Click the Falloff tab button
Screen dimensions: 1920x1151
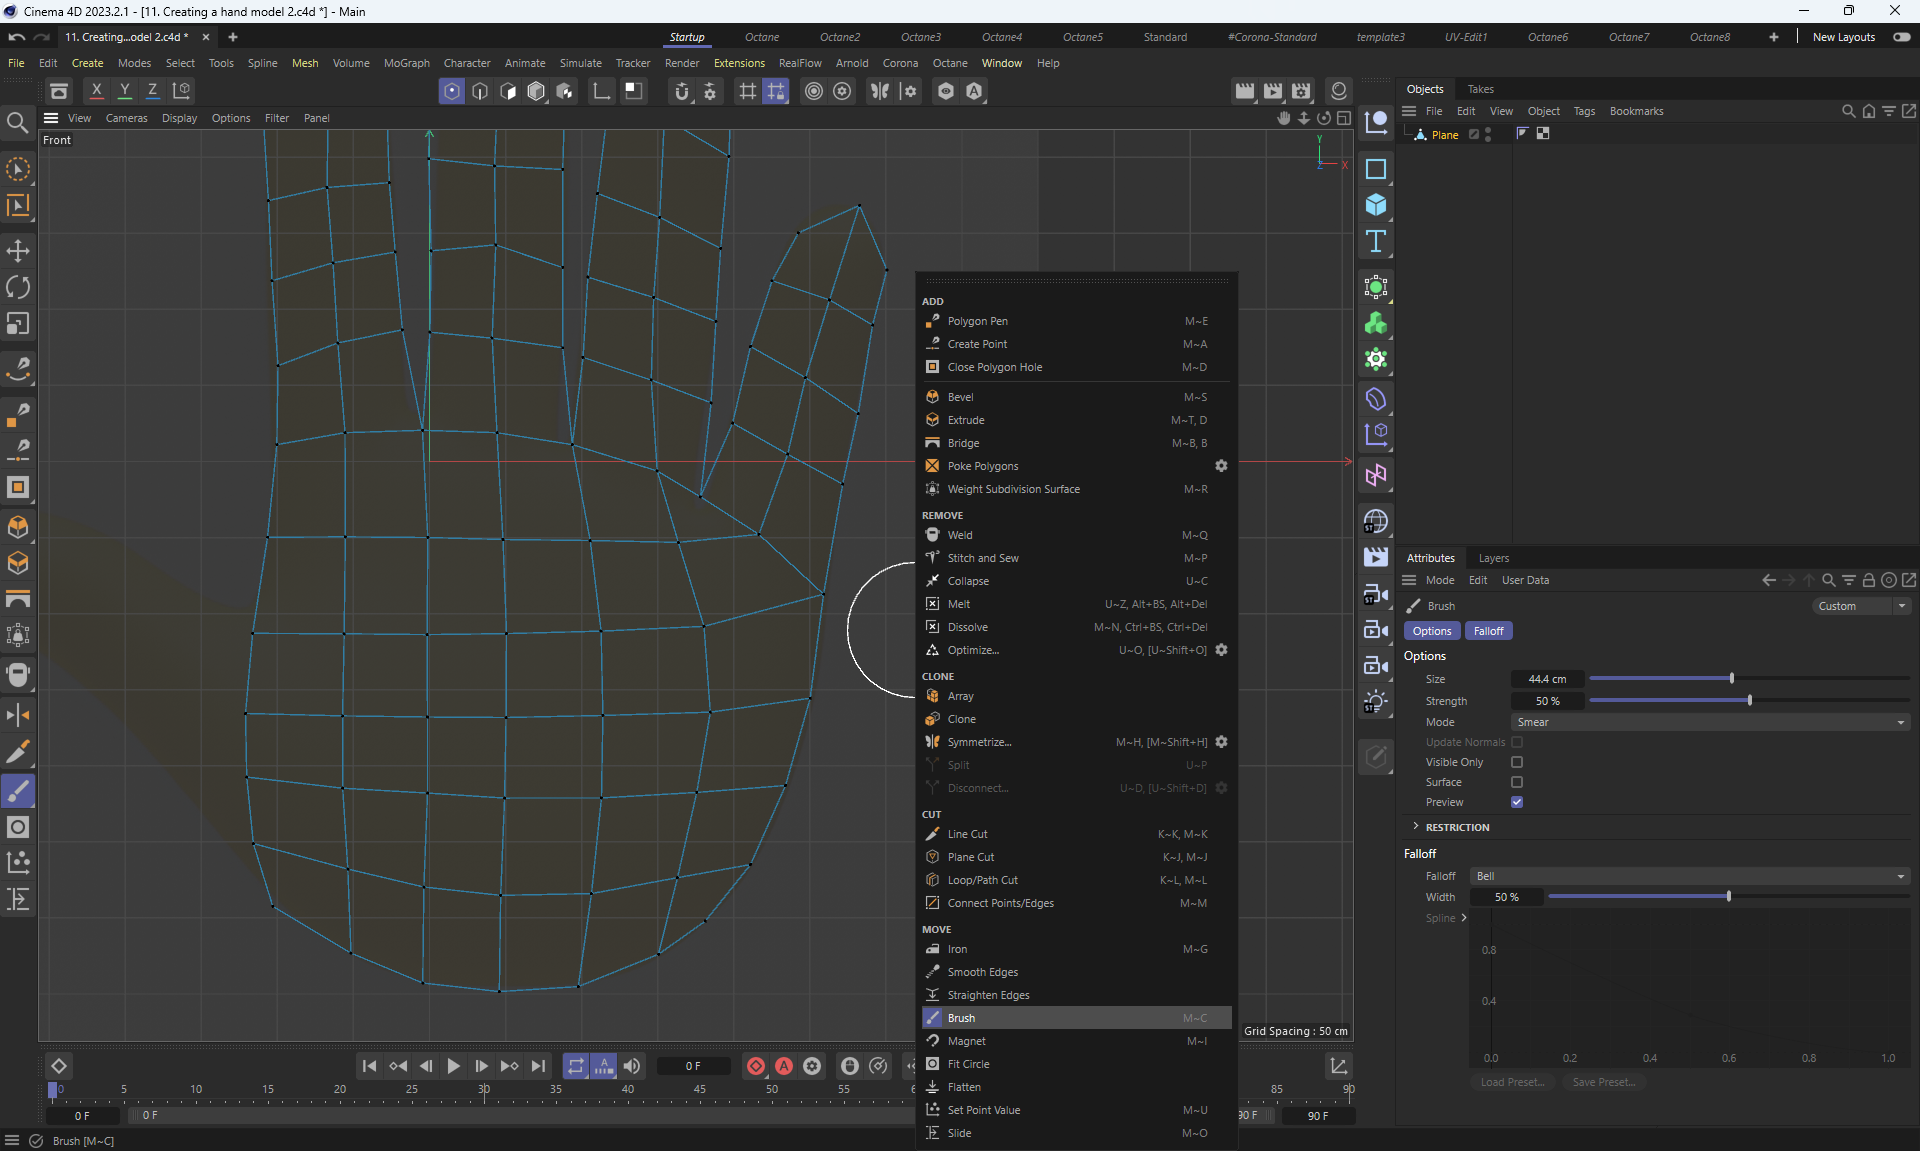1488,631
